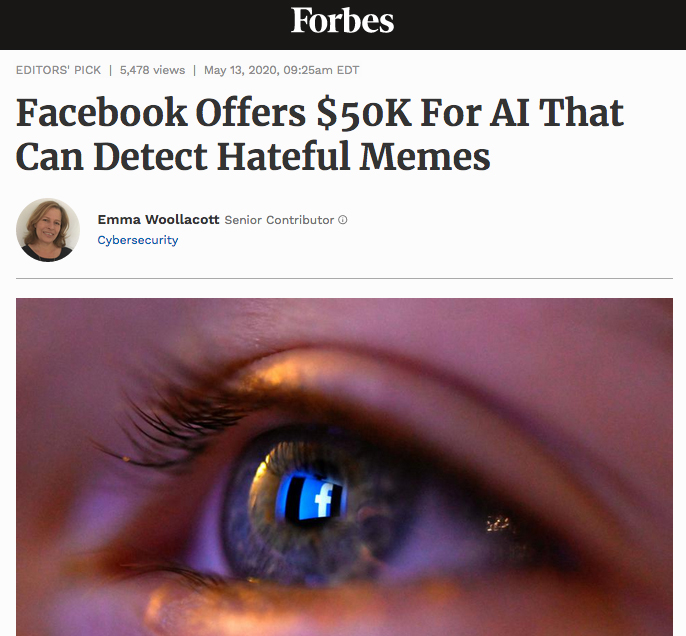Click the black Forbes header bar

[343, 24]
